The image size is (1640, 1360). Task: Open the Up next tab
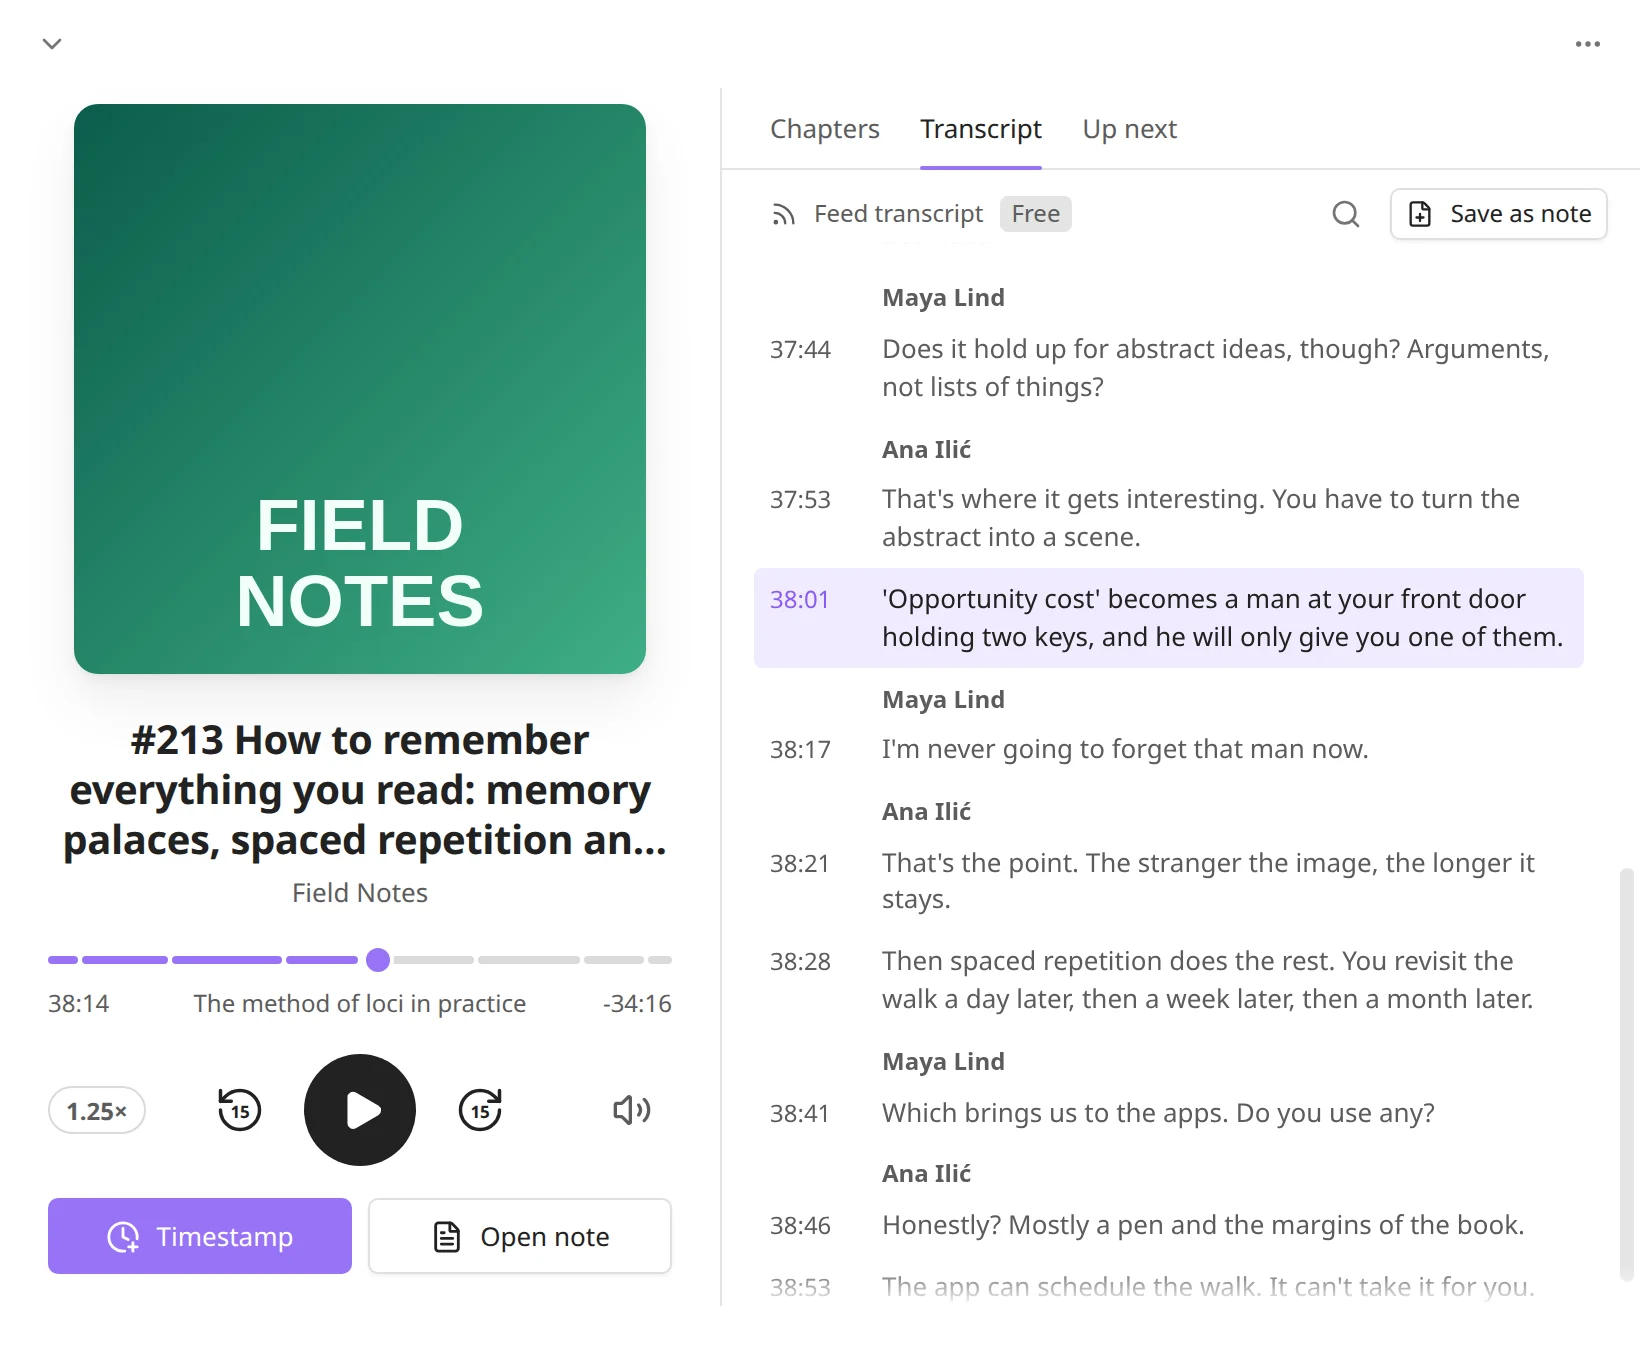point(1129,129)
